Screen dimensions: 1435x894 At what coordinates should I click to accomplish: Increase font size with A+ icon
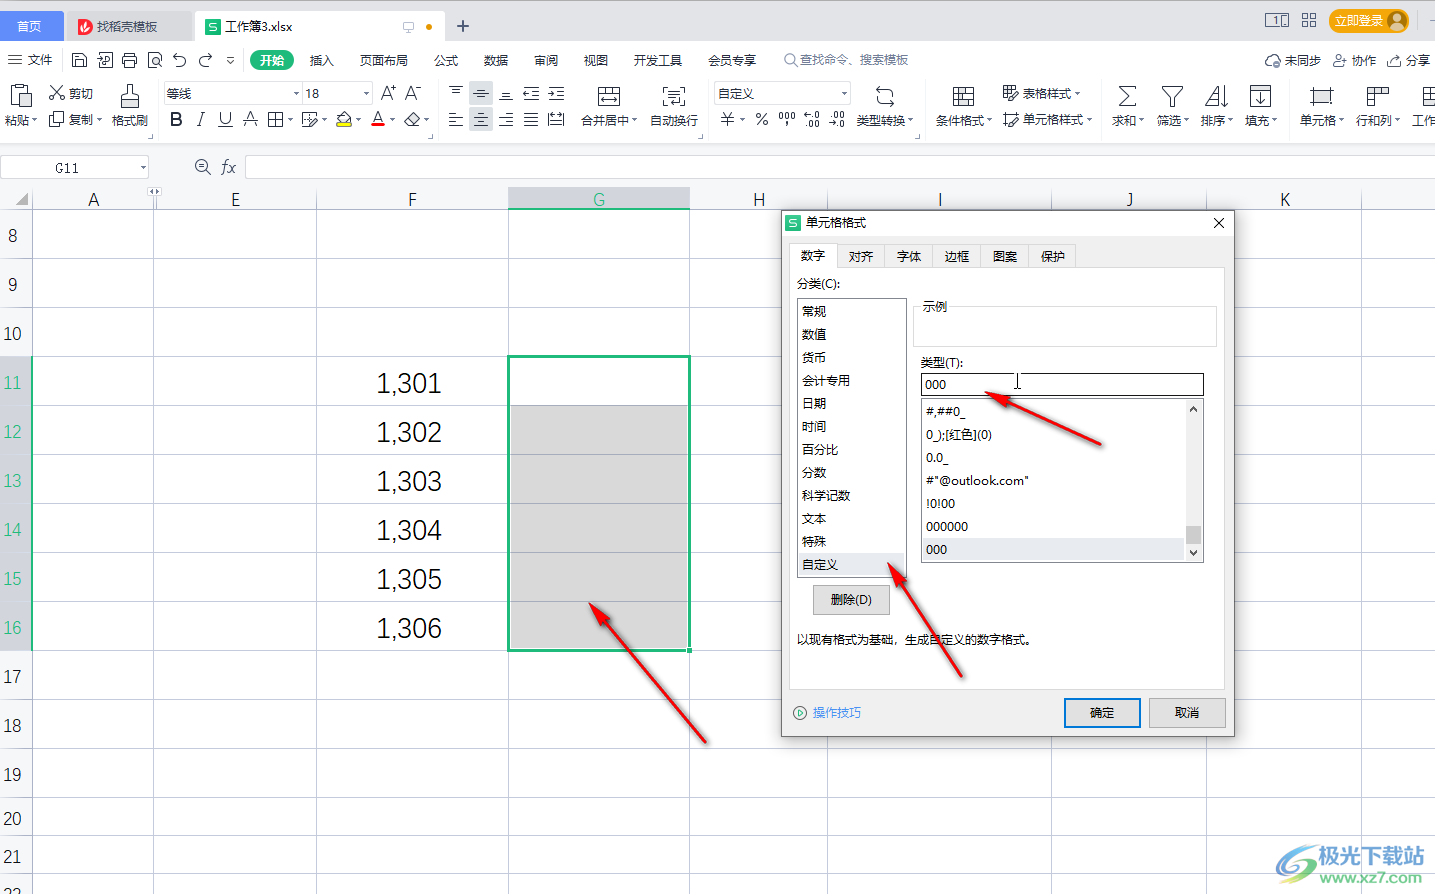click(388, 93)
